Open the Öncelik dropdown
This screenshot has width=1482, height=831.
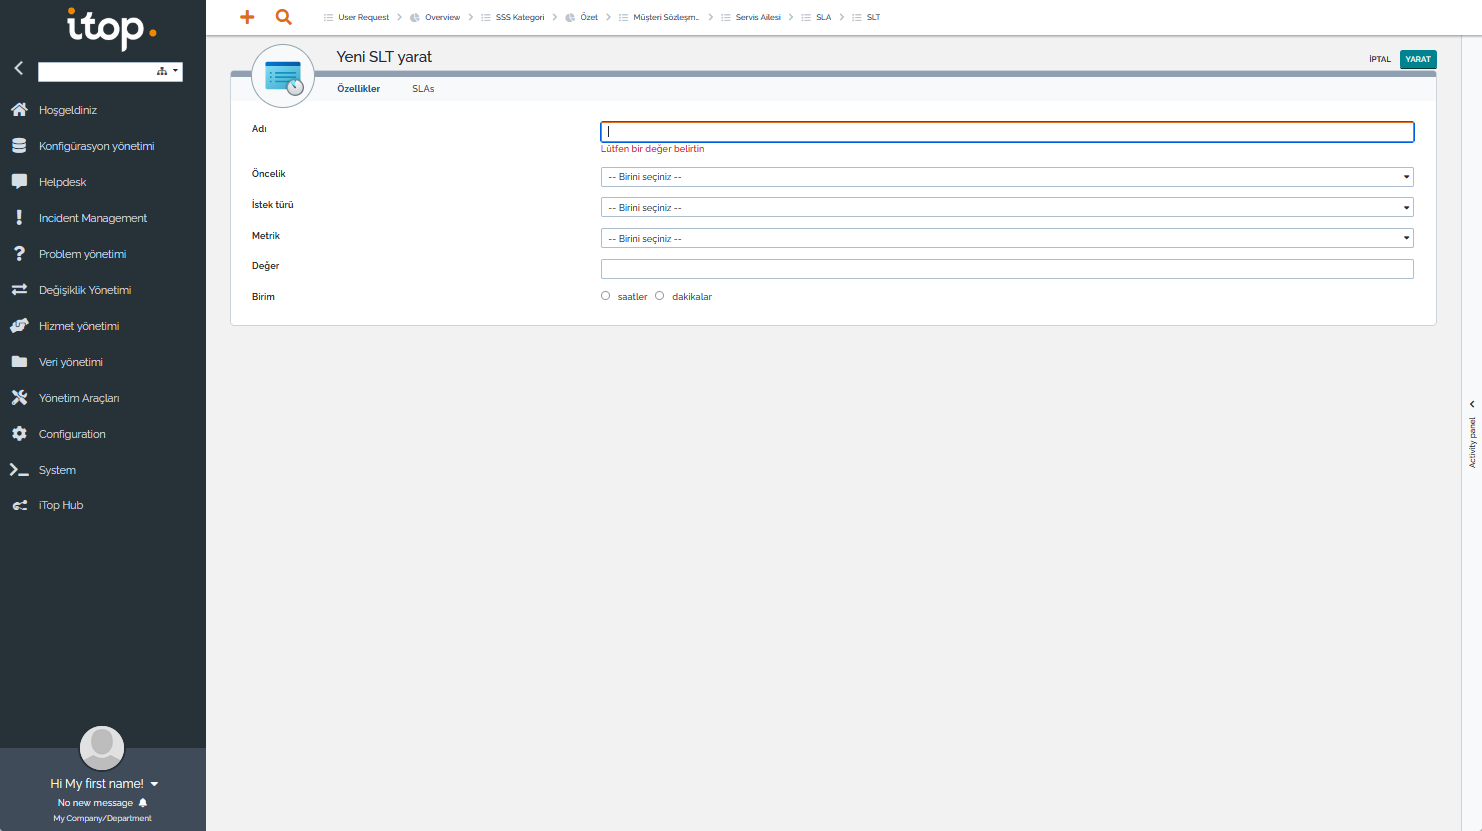click(1006, 177)
